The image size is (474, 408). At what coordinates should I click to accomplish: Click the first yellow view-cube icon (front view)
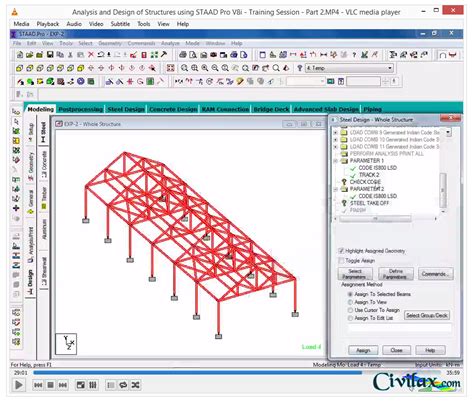pyautogui.click(x=19, y=68)
